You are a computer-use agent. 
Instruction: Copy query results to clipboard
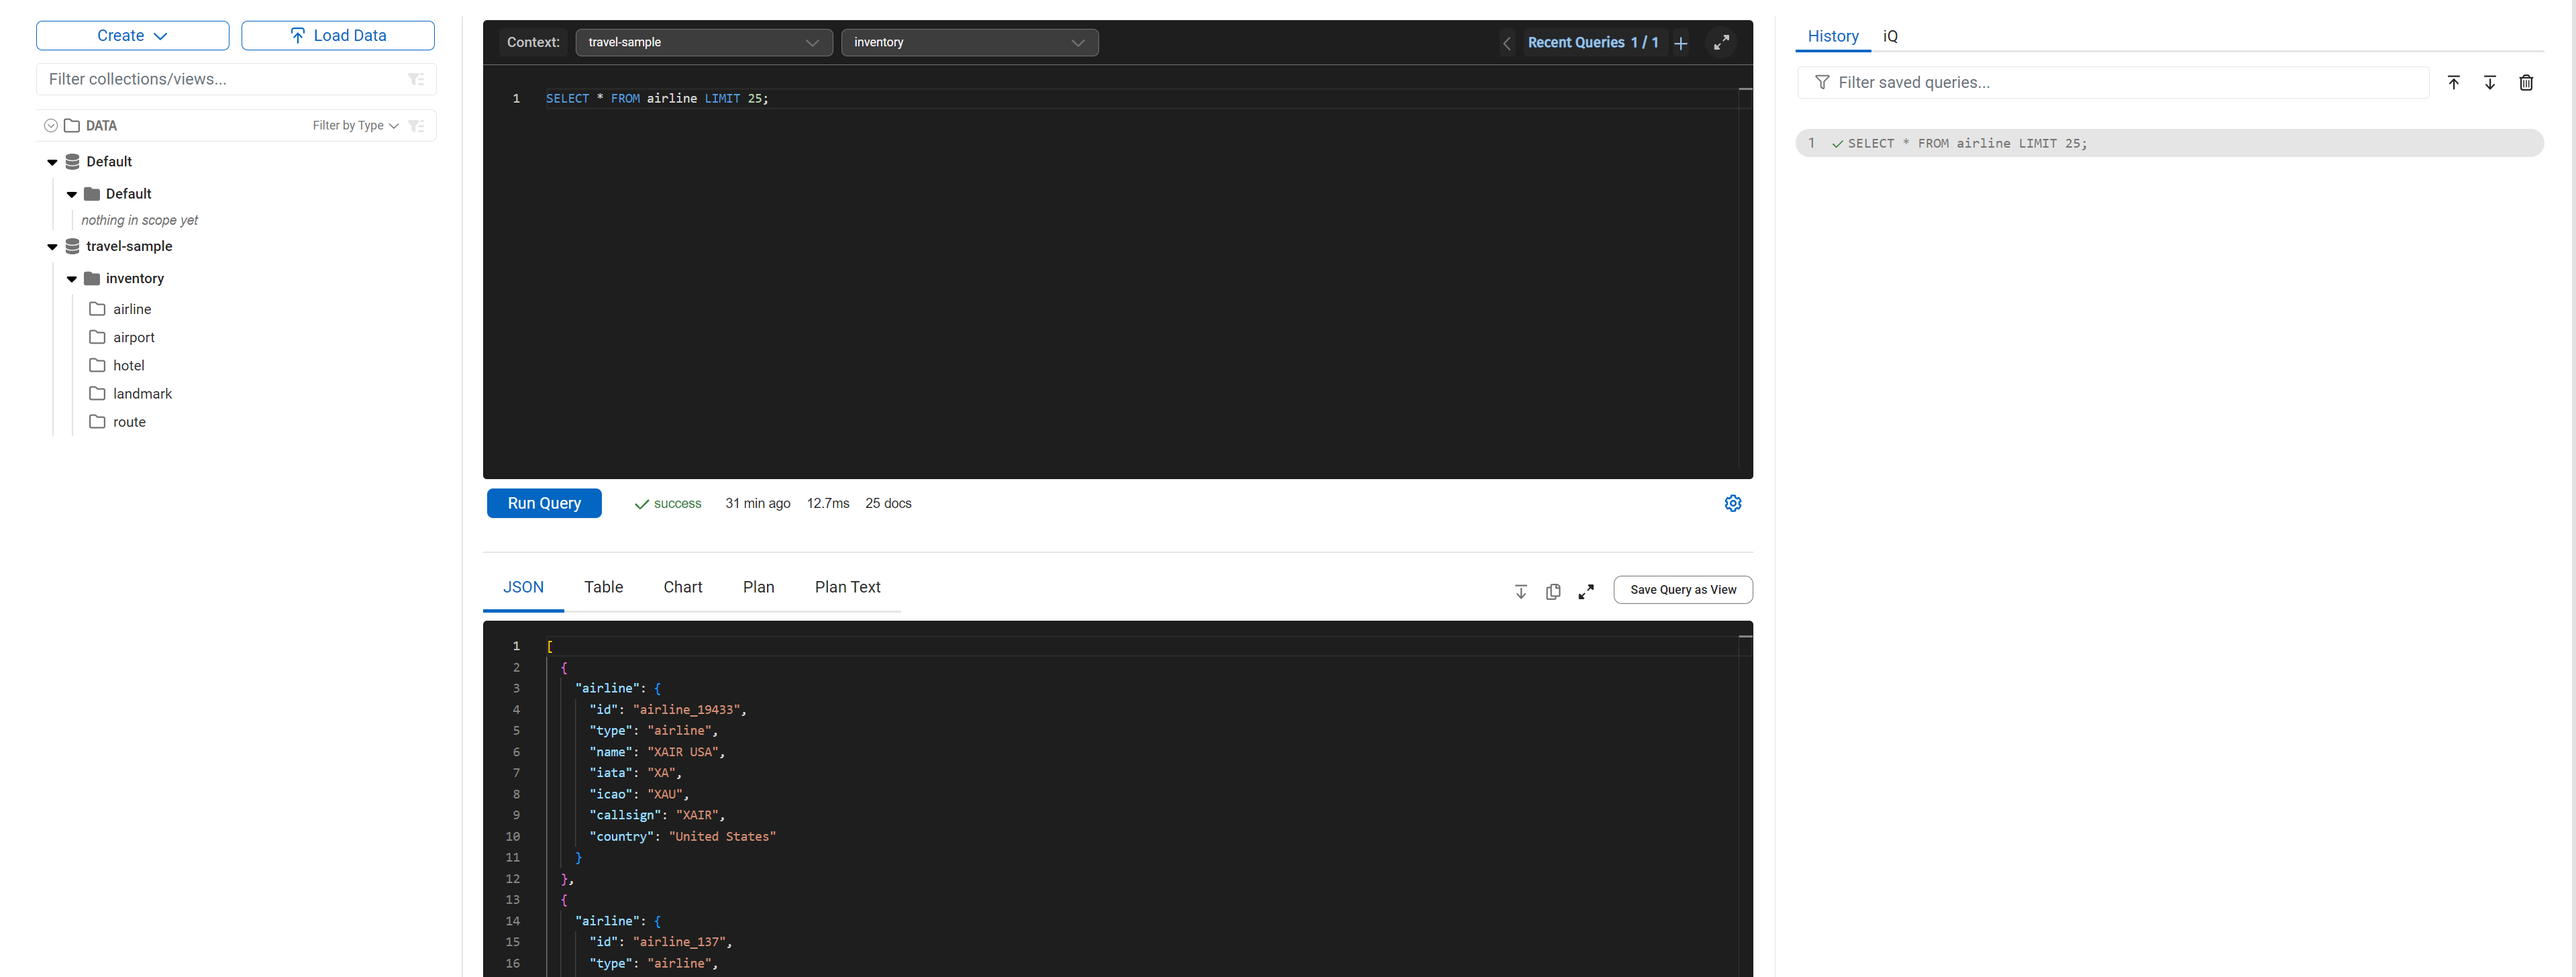(x=1552, y=591)
